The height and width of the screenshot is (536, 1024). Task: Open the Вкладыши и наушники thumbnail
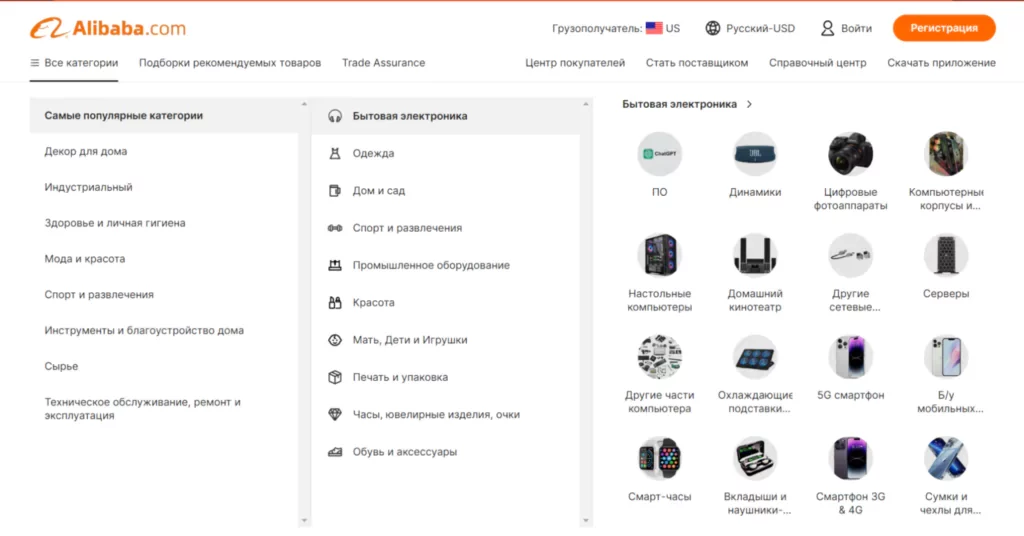[755, 458]
